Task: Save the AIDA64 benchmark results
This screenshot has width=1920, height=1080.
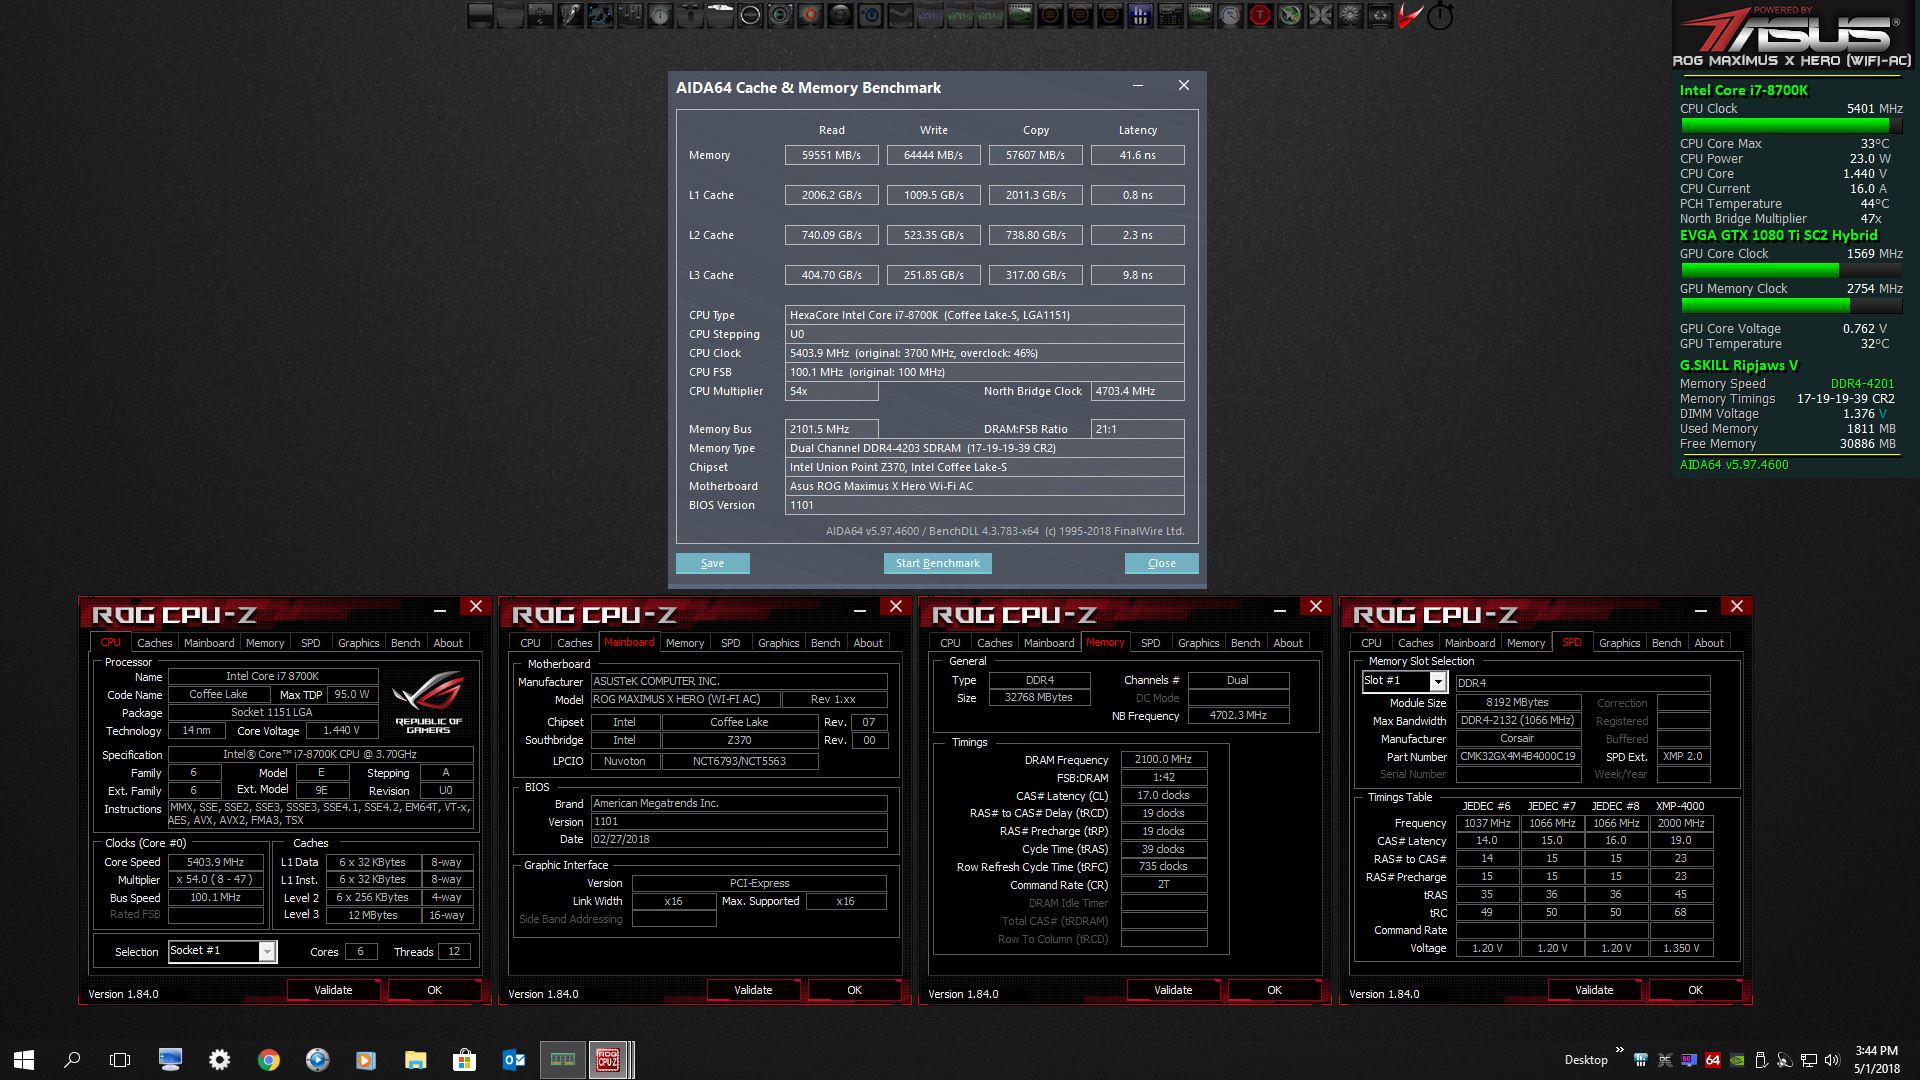Action: pos(712,563)
